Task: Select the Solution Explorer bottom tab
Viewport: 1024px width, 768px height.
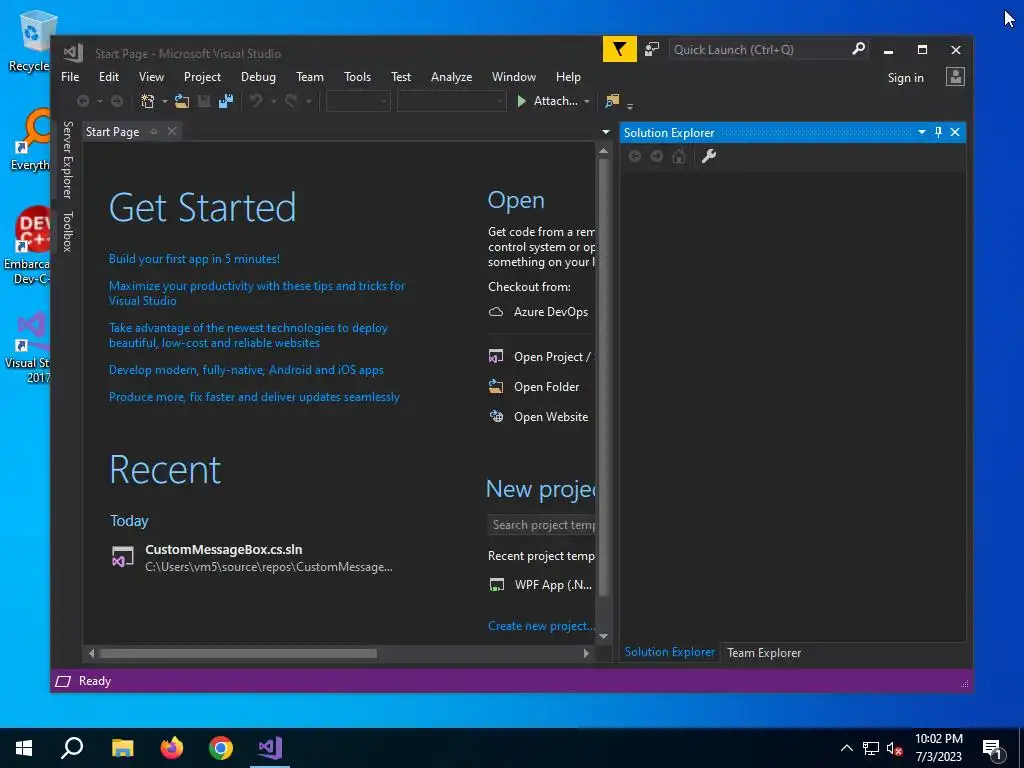Action: (x=669, y=652)
